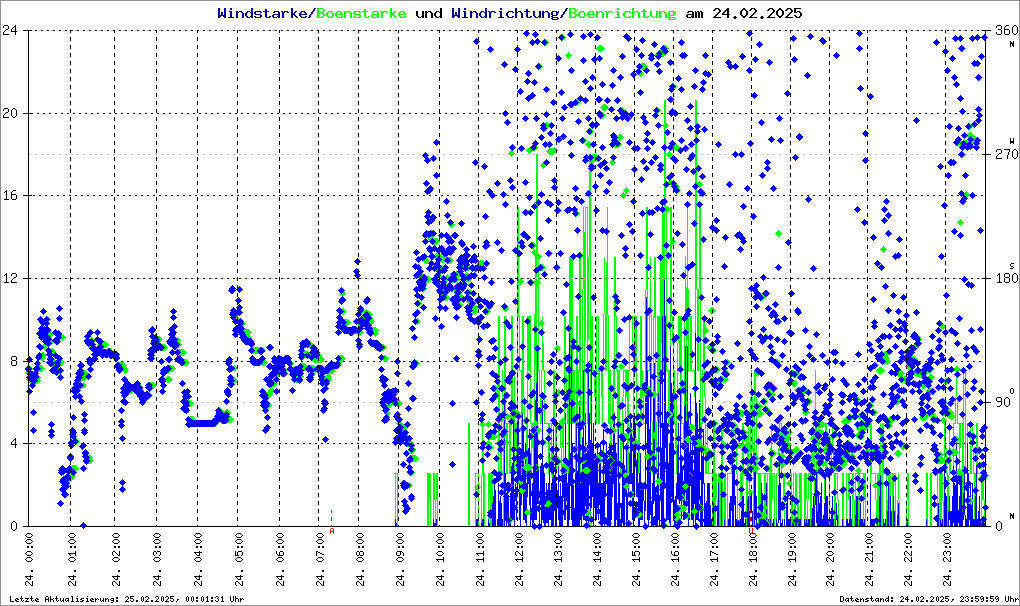Click left axis value 24
Viewport: 1020px width, 606px height.
pos(10,30)
